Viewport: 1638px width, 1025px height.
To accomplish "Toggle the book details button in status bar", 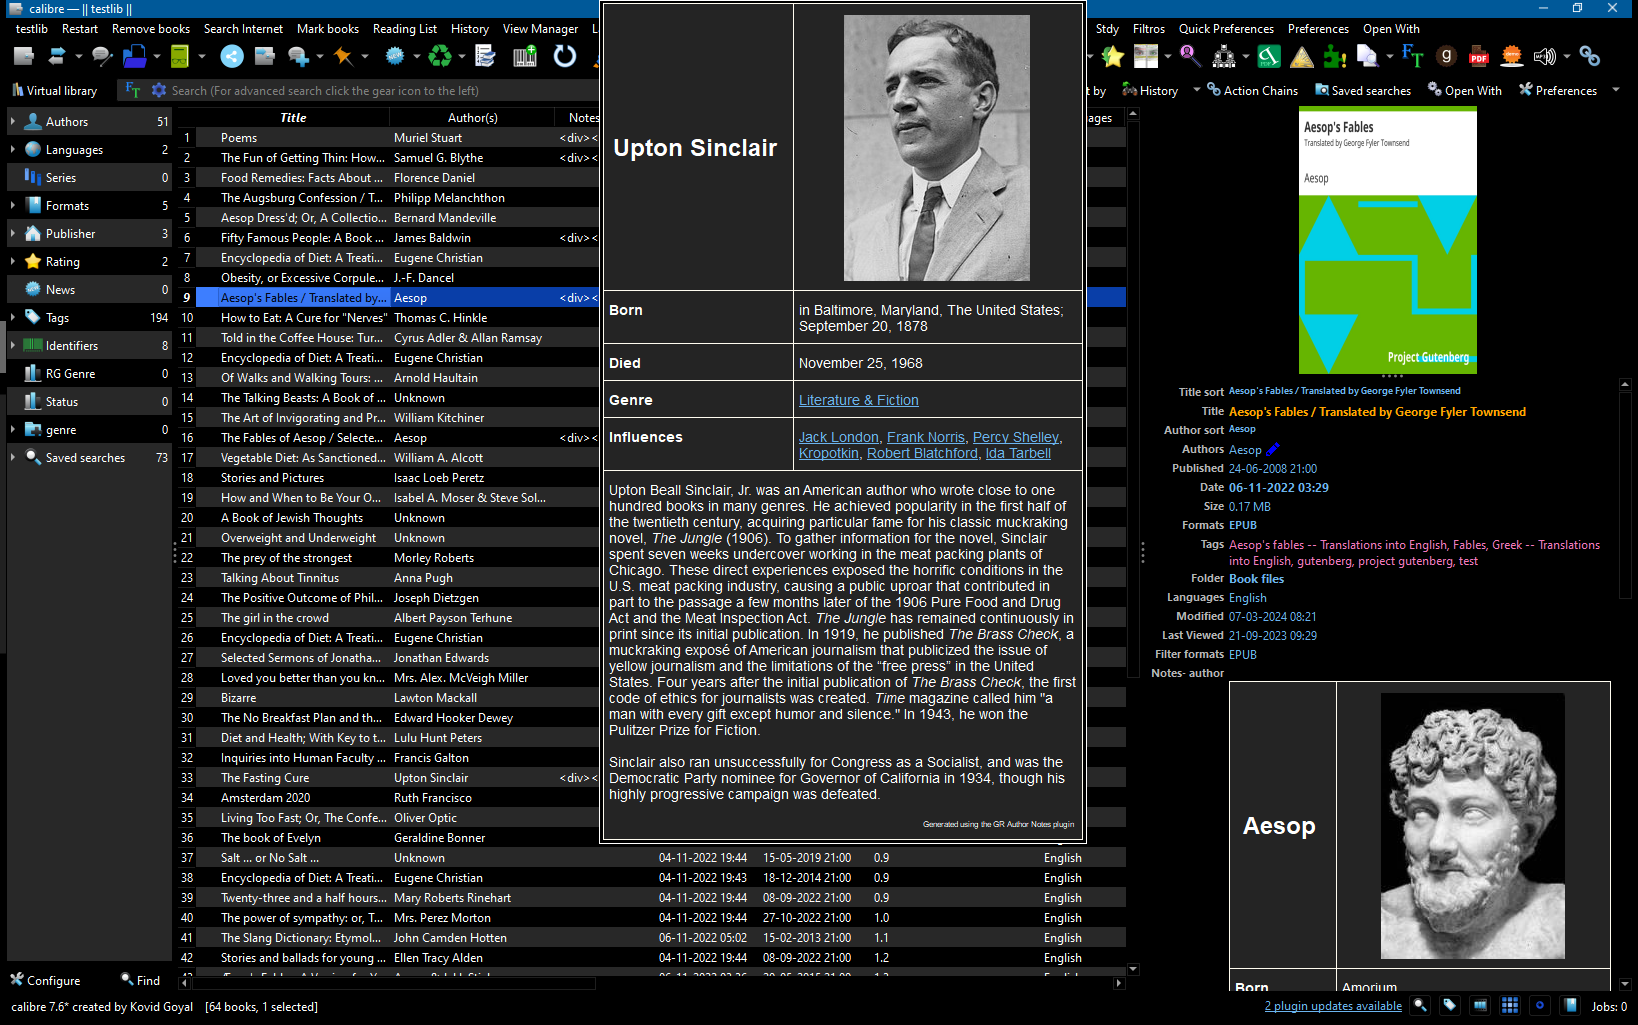I will click(1570, 1006).
